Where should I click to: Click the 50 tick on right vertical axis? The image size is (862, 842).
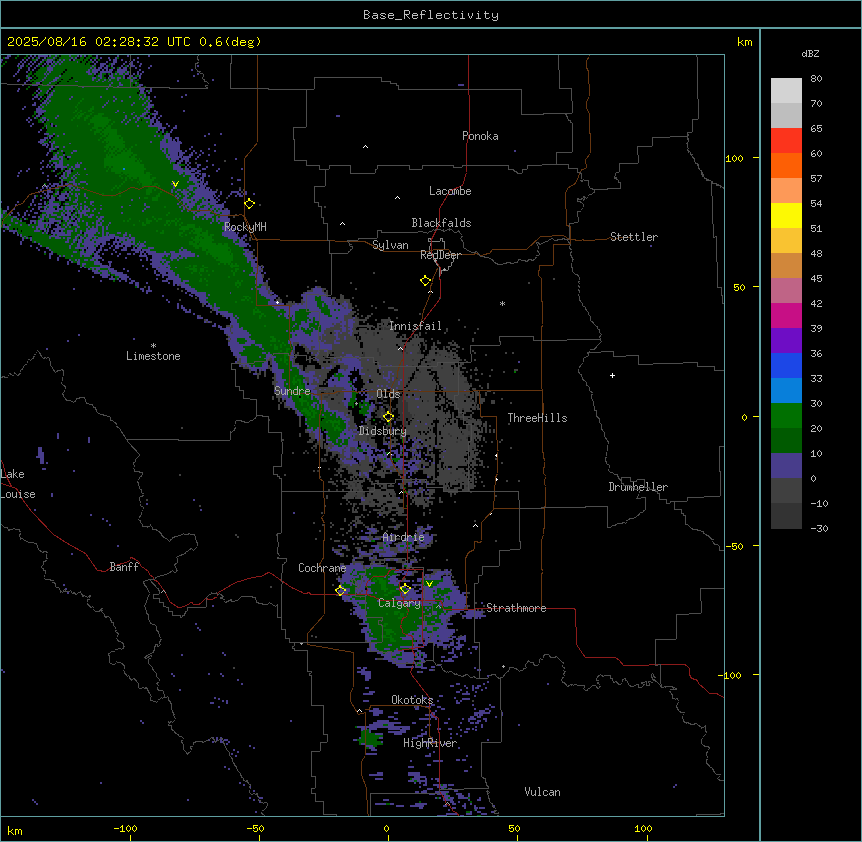click(739, 287)
